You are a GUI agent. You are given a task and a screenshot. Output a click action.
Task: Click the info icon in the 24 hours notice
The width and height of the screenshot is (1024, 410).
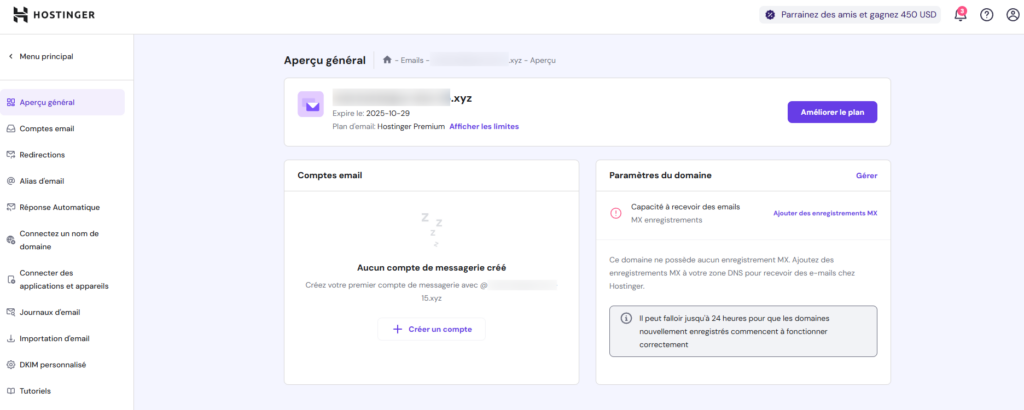pos(626,319)
